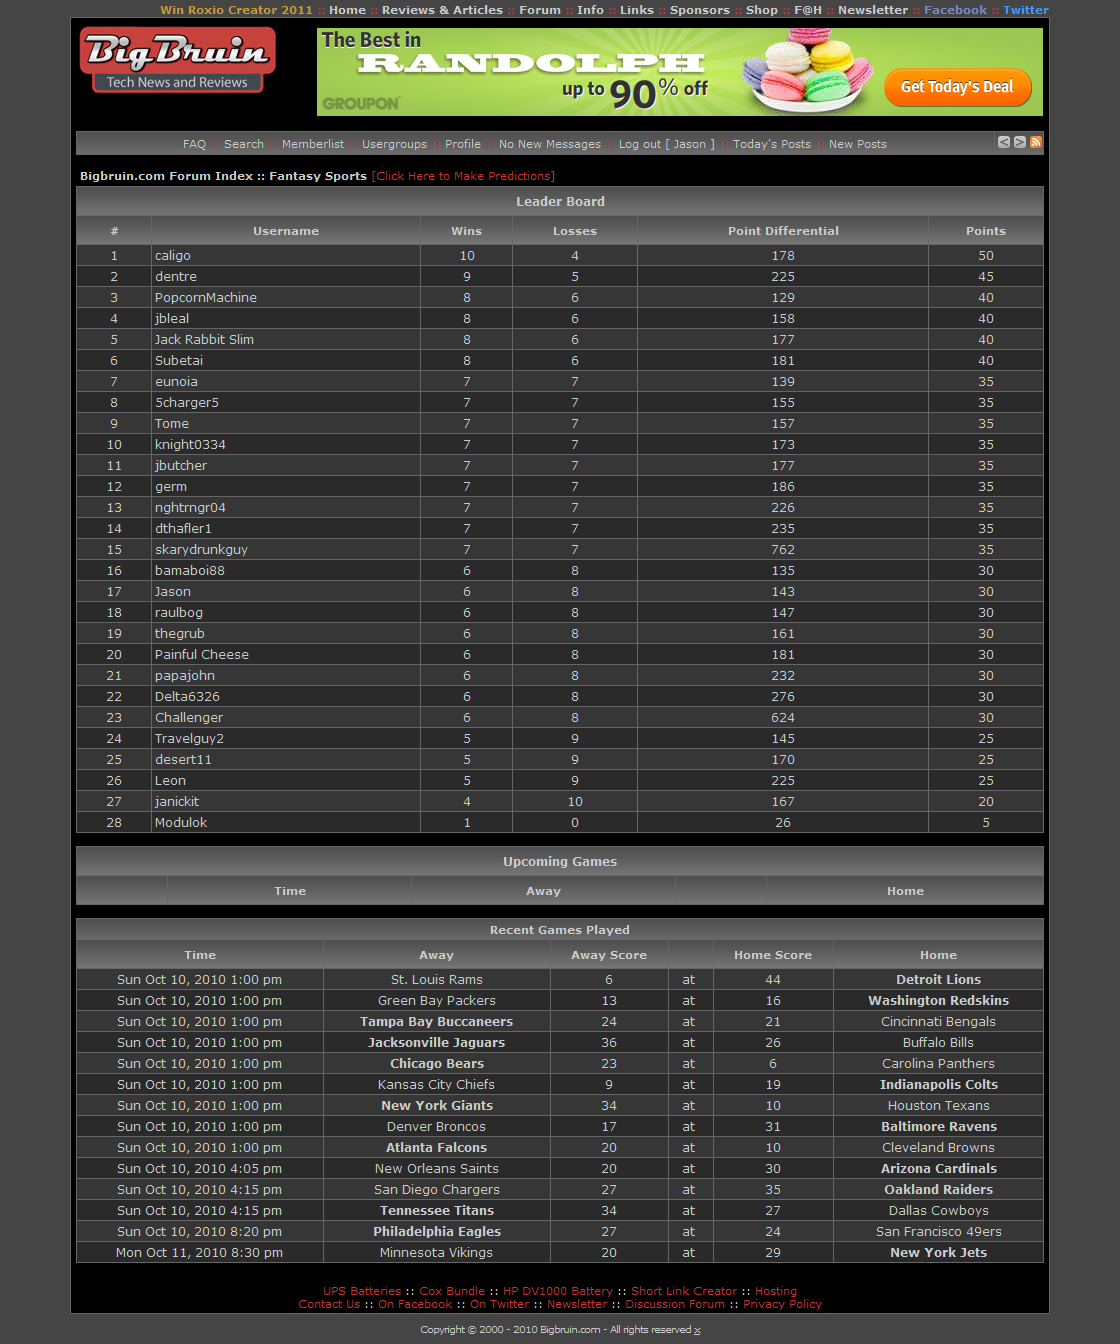Click Here to Make Predictions link
Viewport: 1120px width, 1344px height.
pos(463,176)
